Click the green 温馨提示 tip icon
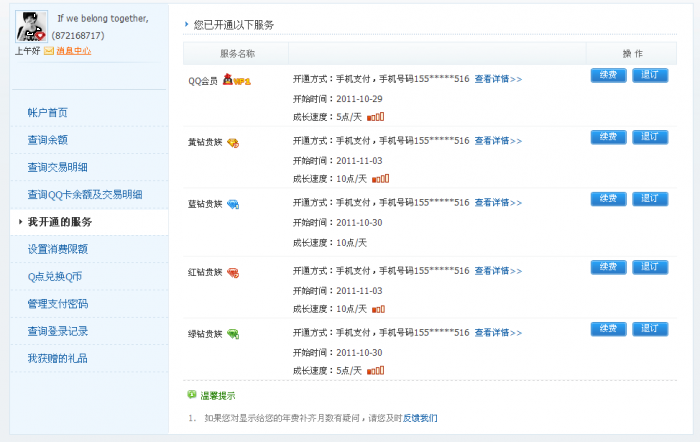Screen dimensions: 700x442 point(192,394)
